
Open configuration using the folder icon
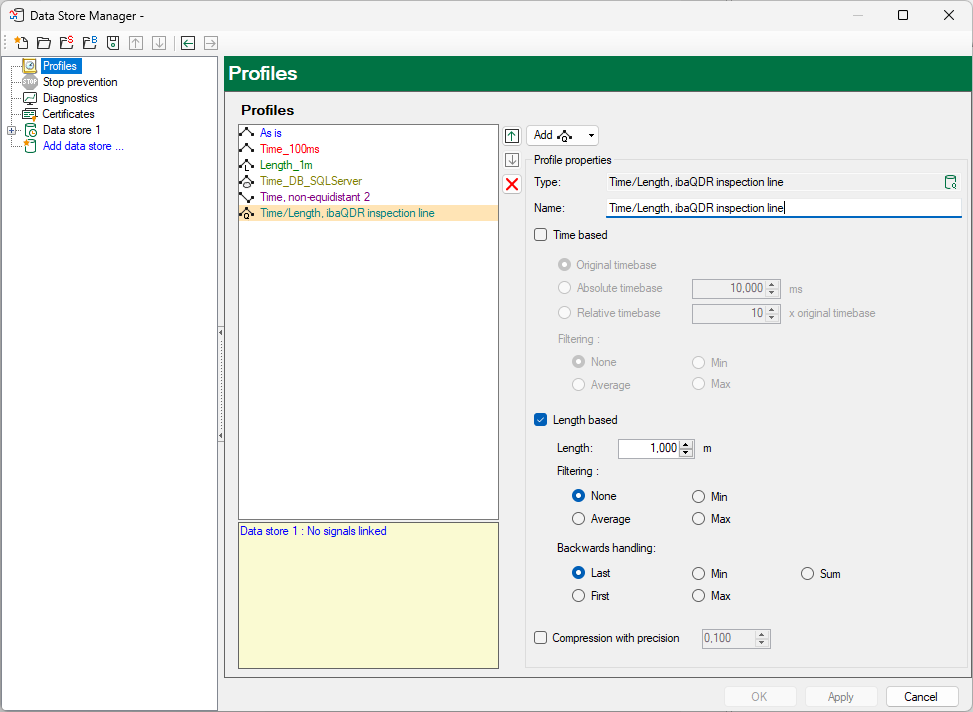[44, 43]
